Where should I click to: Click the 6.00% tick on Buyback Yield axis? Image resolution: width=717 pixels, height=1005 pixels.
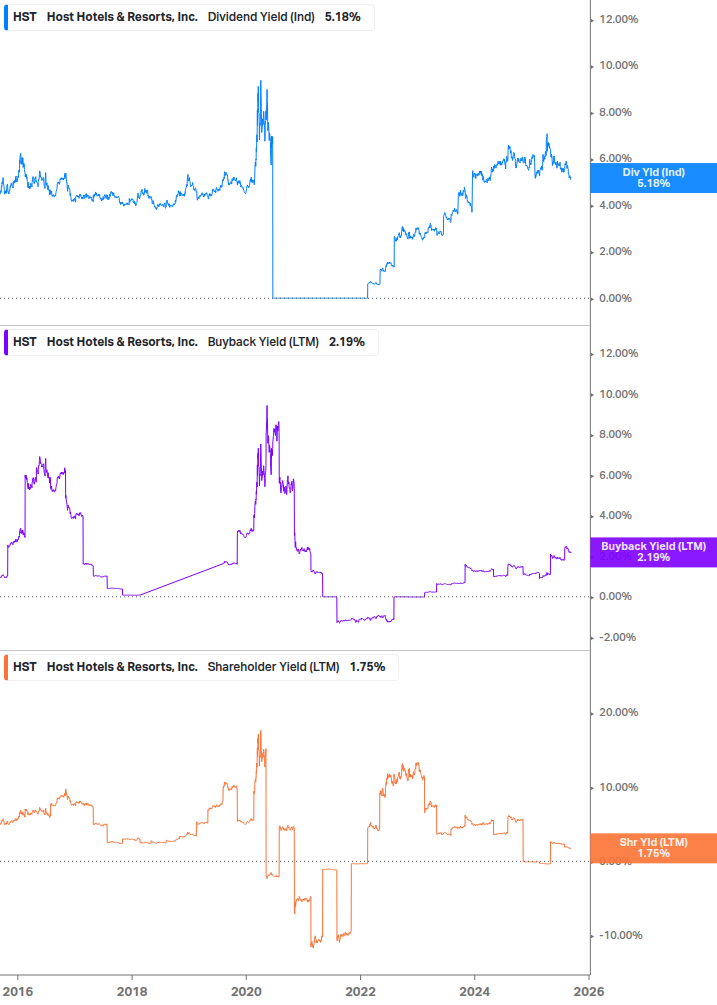[x=615, y=476]
